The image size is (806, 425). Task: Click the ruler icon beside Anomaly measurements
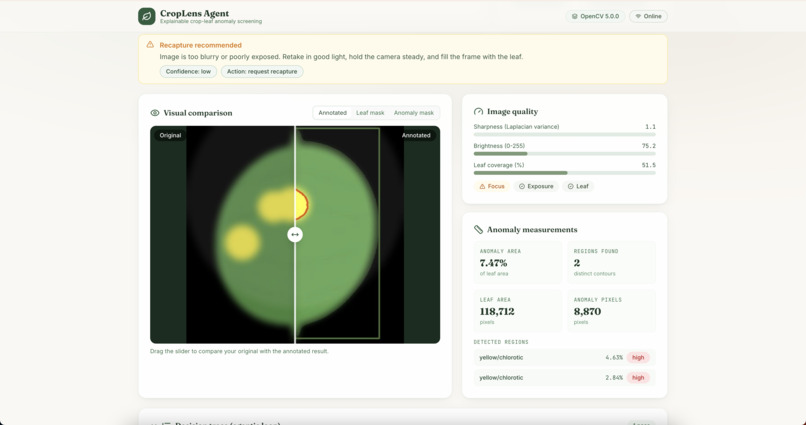click(479, 230)
